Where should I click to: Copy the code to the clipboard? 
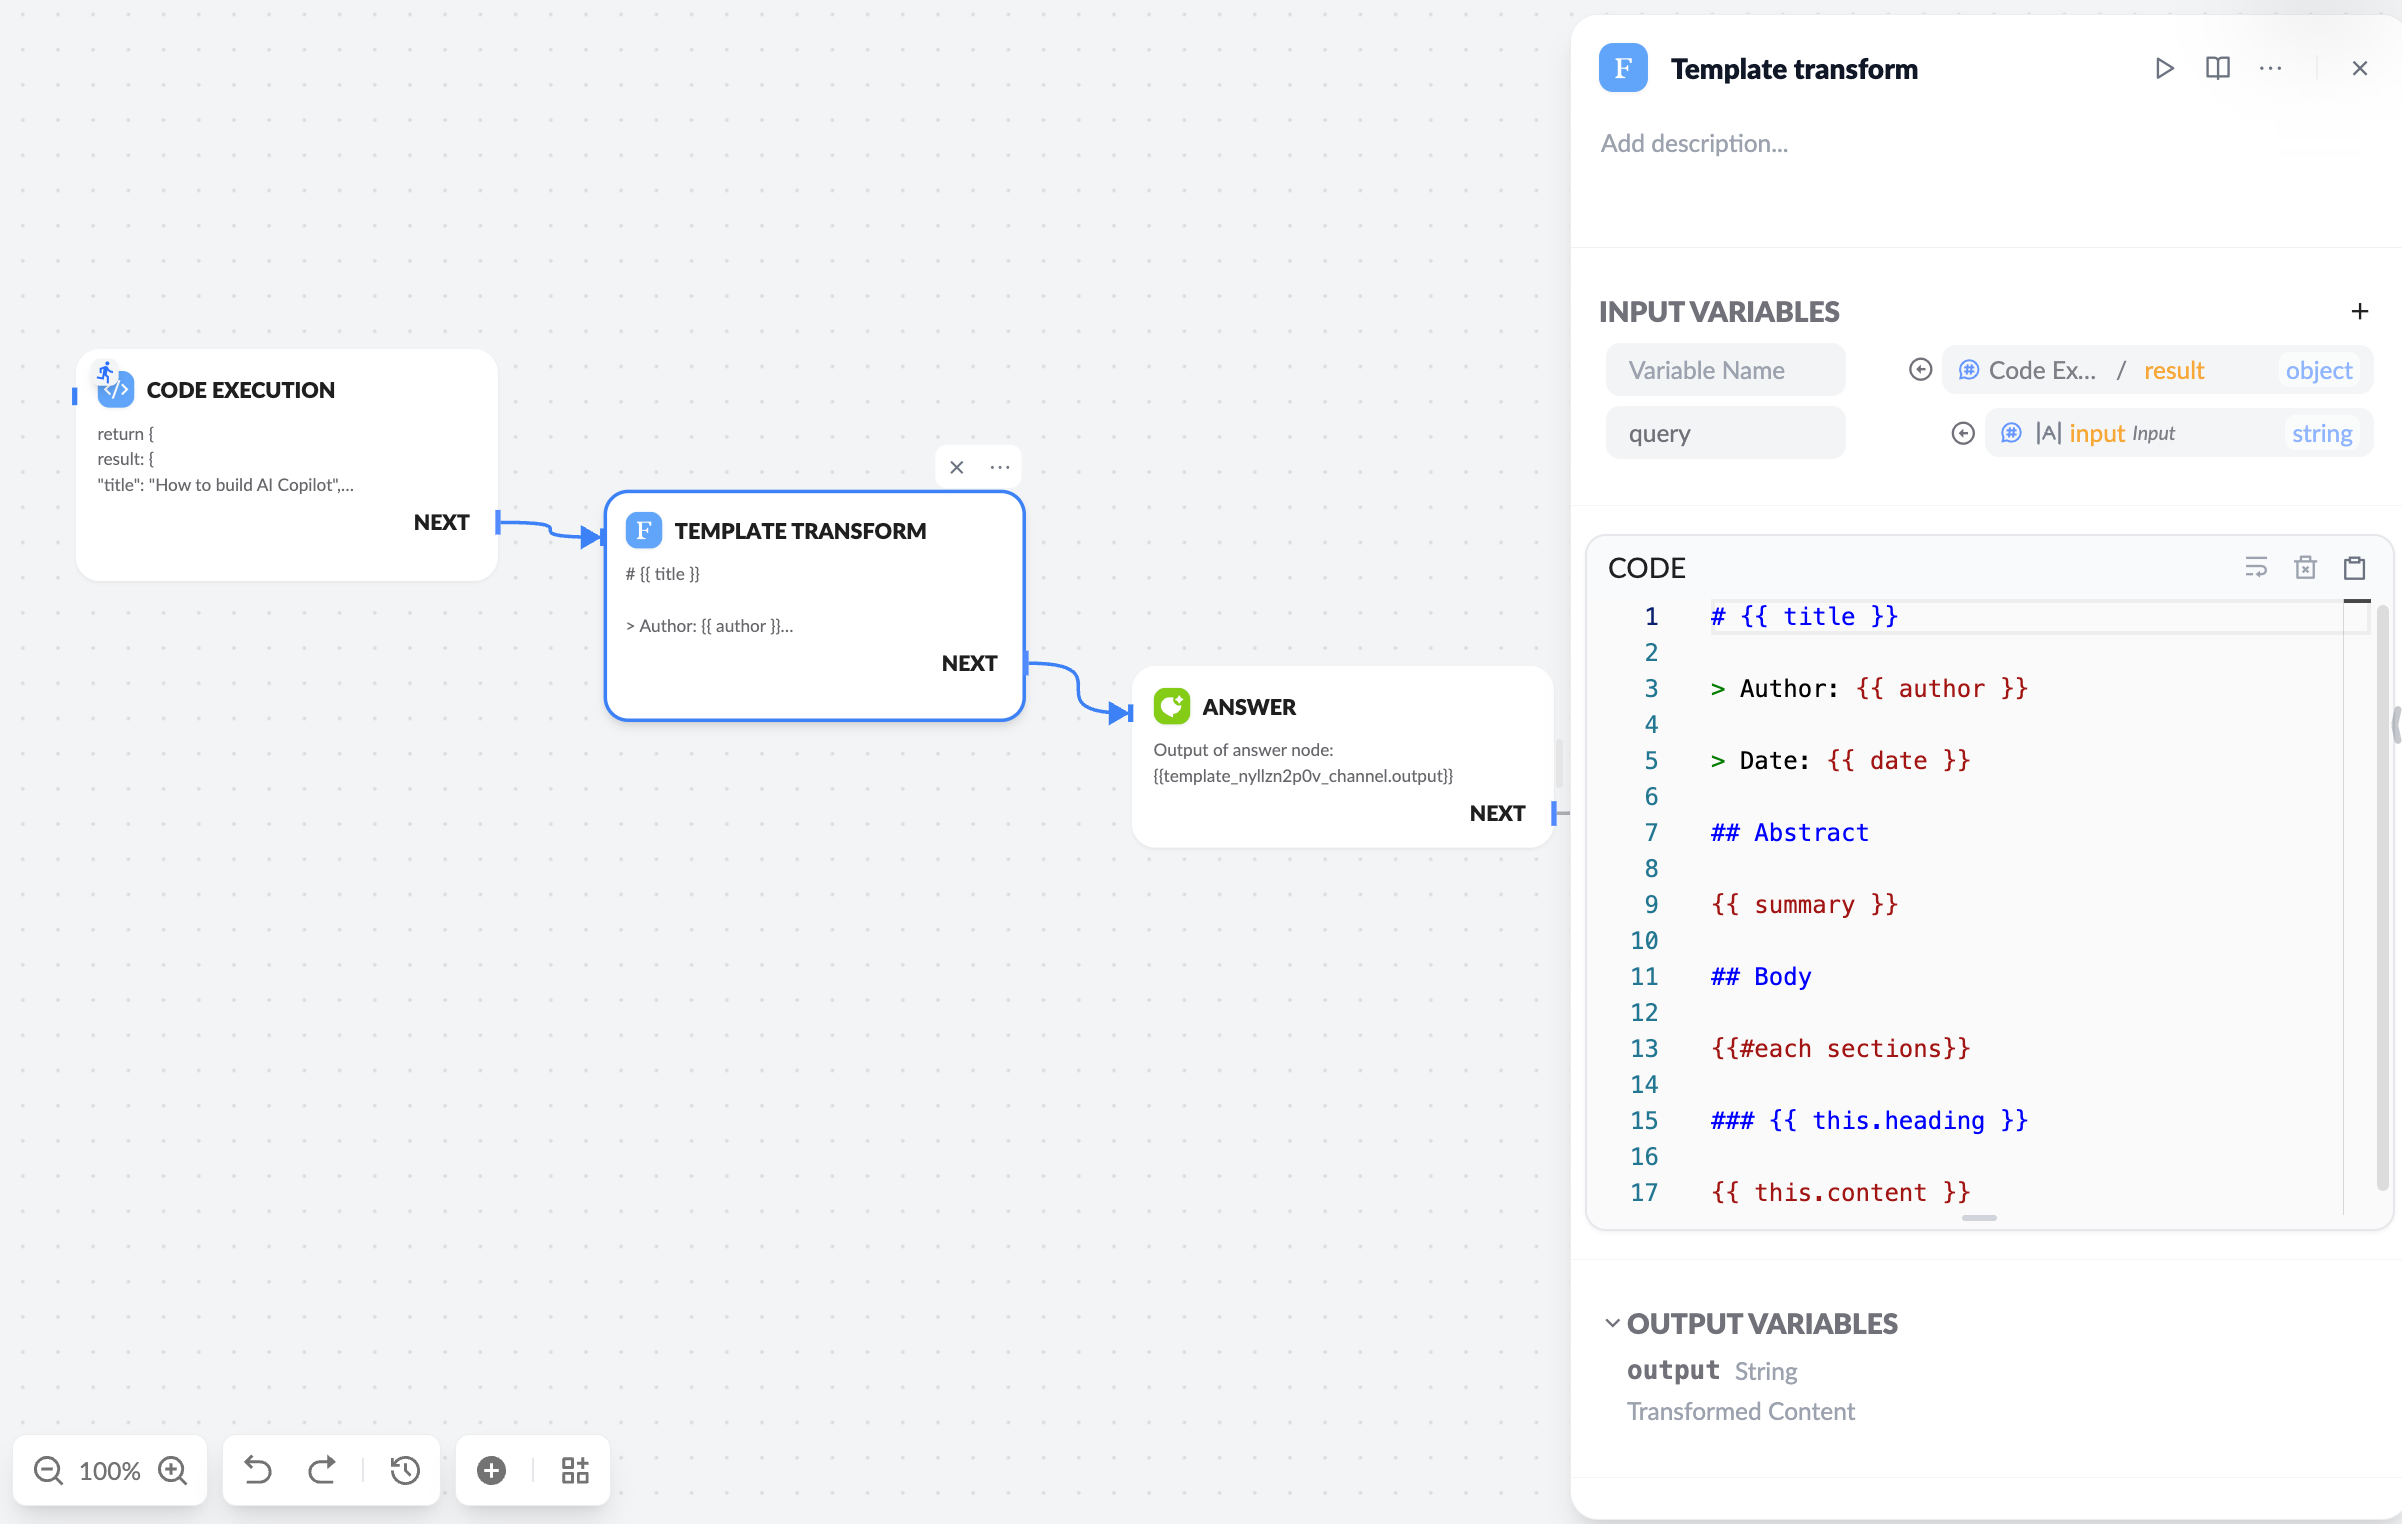point(2354,568)
